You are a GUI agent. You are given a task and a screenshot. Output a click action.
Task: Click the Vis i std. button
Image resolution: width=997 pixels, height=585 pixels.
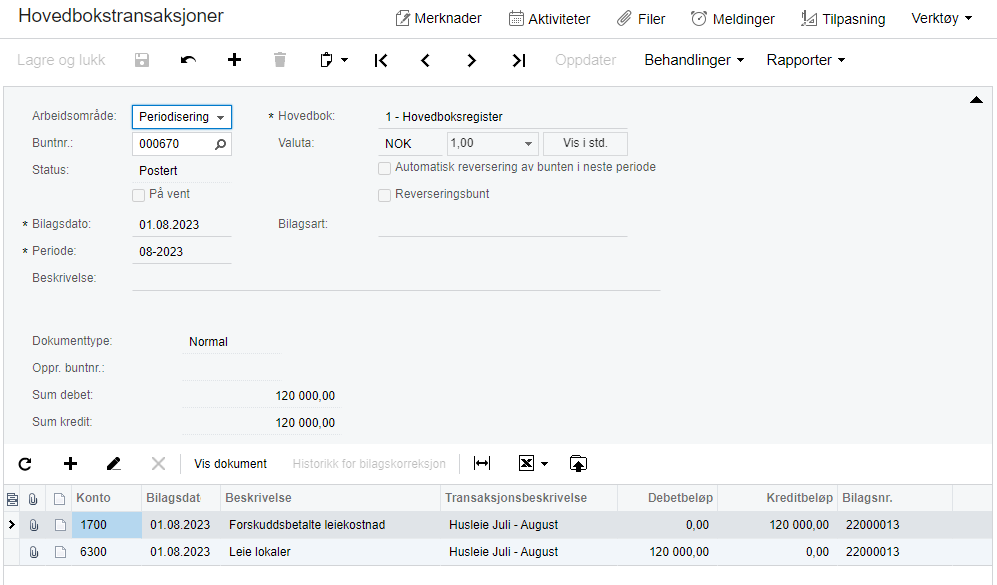point(585,144)
